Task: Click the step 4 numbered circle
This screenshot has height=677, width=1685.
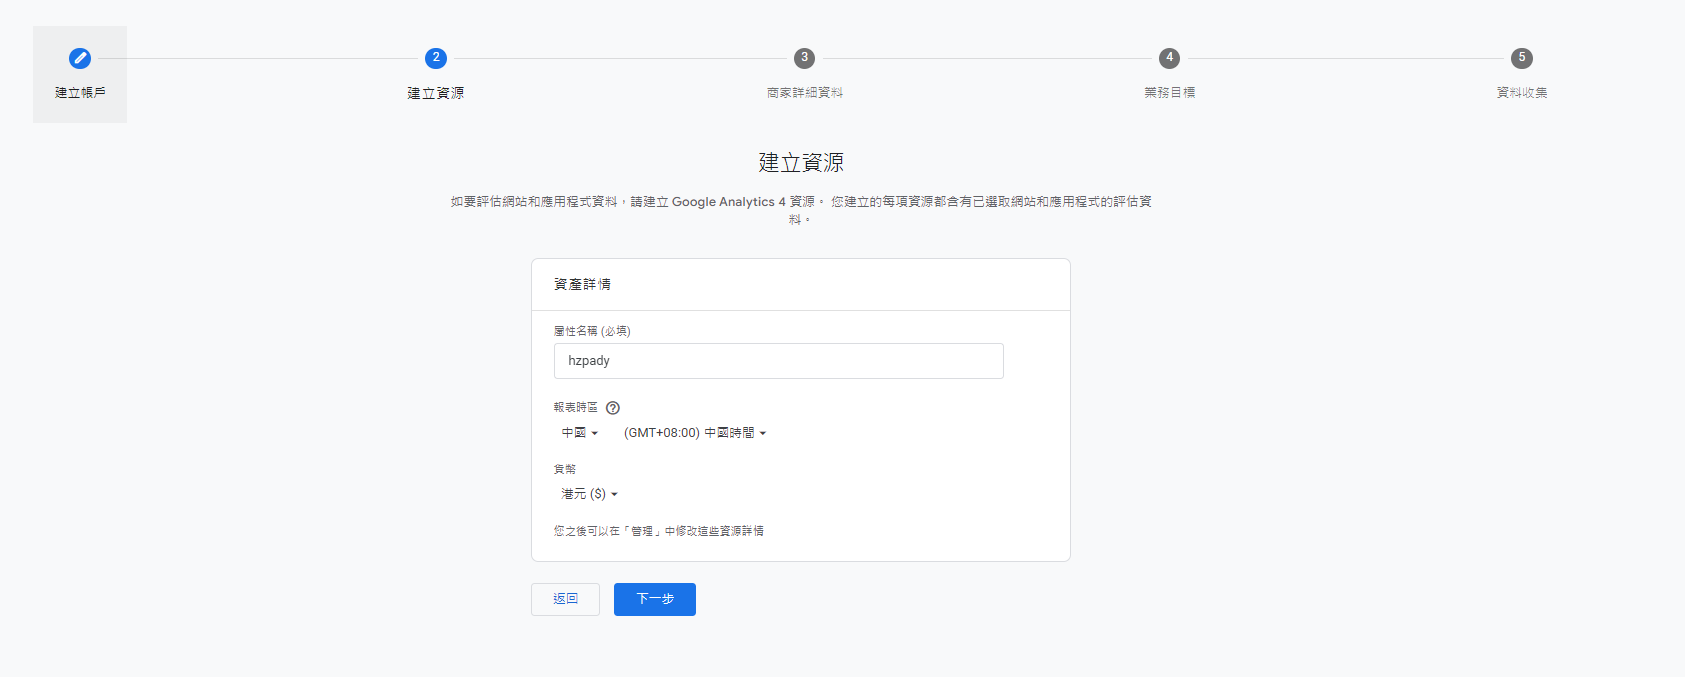Action: [x=1169, y=58]
